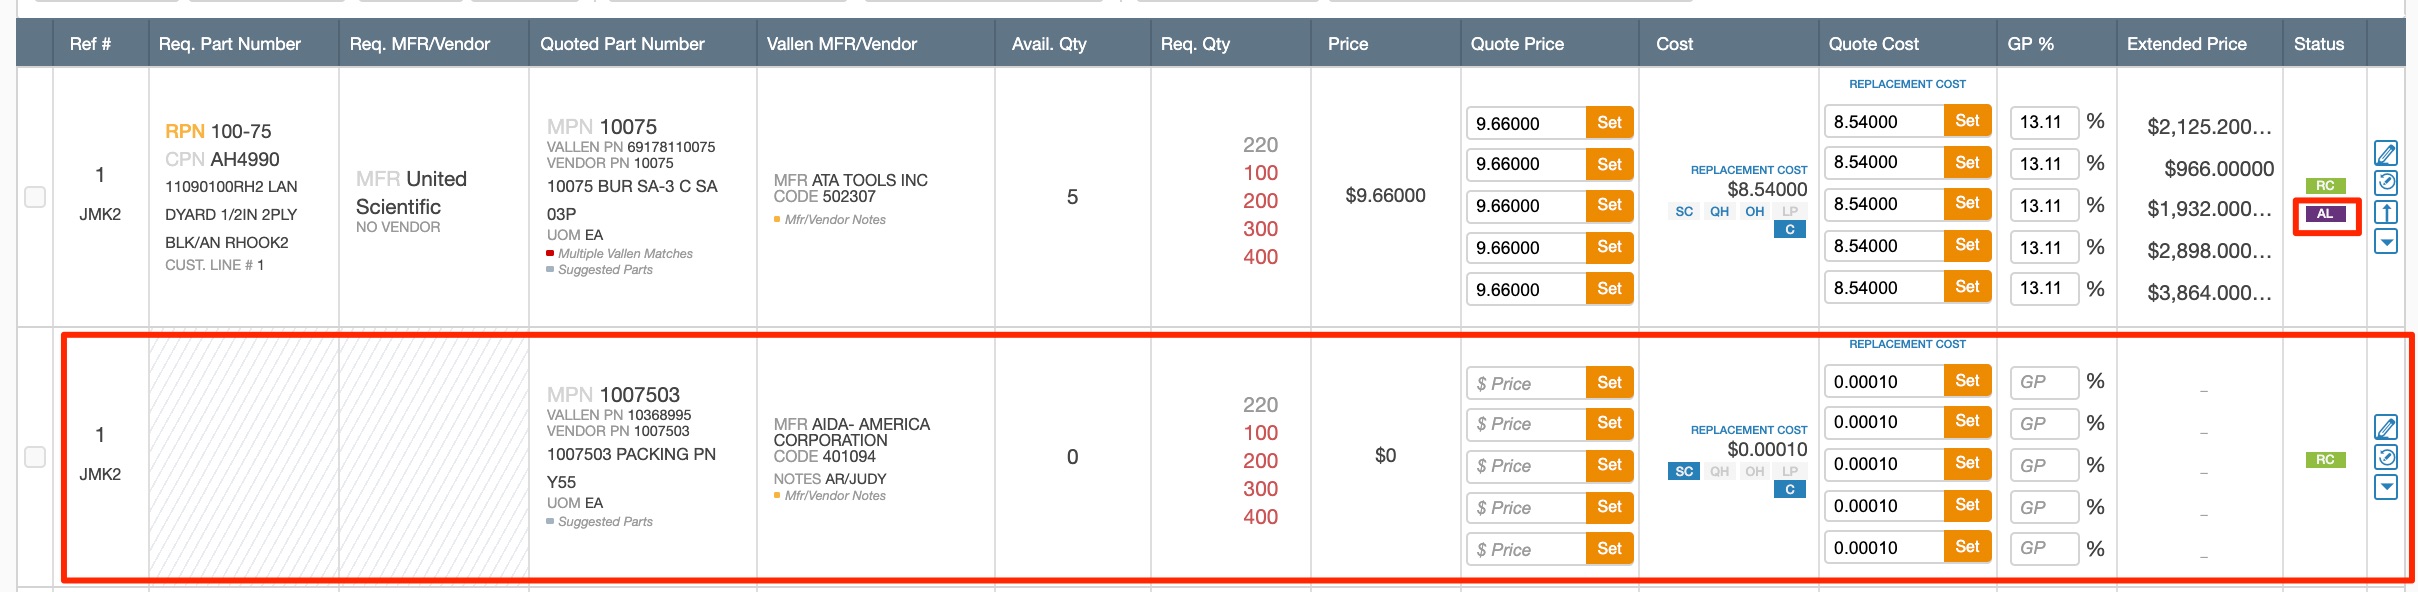Sort by the Quote Price column header
Viewport: 2418px width, 592px height.
(x=1516, y=44)
